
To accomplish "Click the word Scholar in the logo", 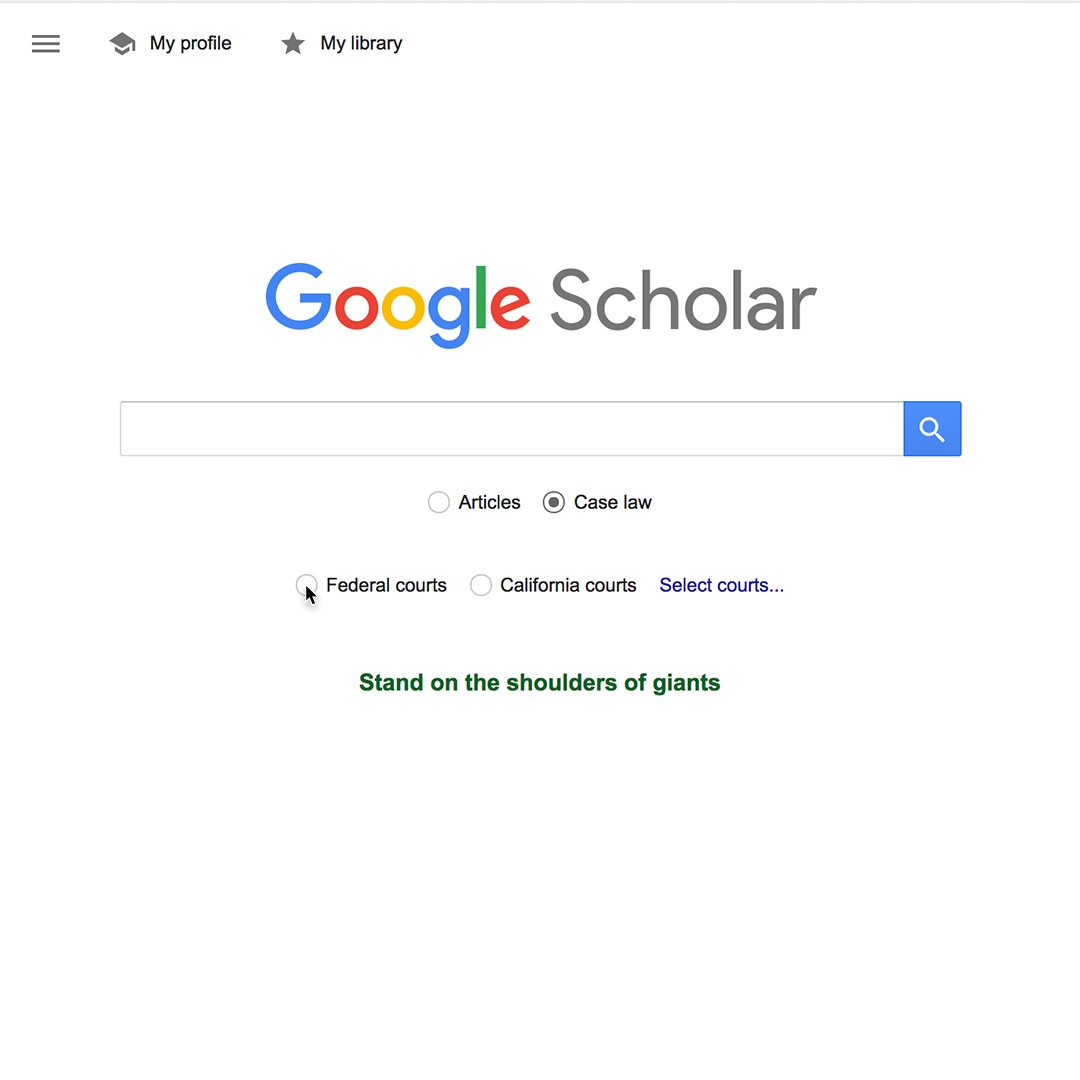I will coord(683,300).
